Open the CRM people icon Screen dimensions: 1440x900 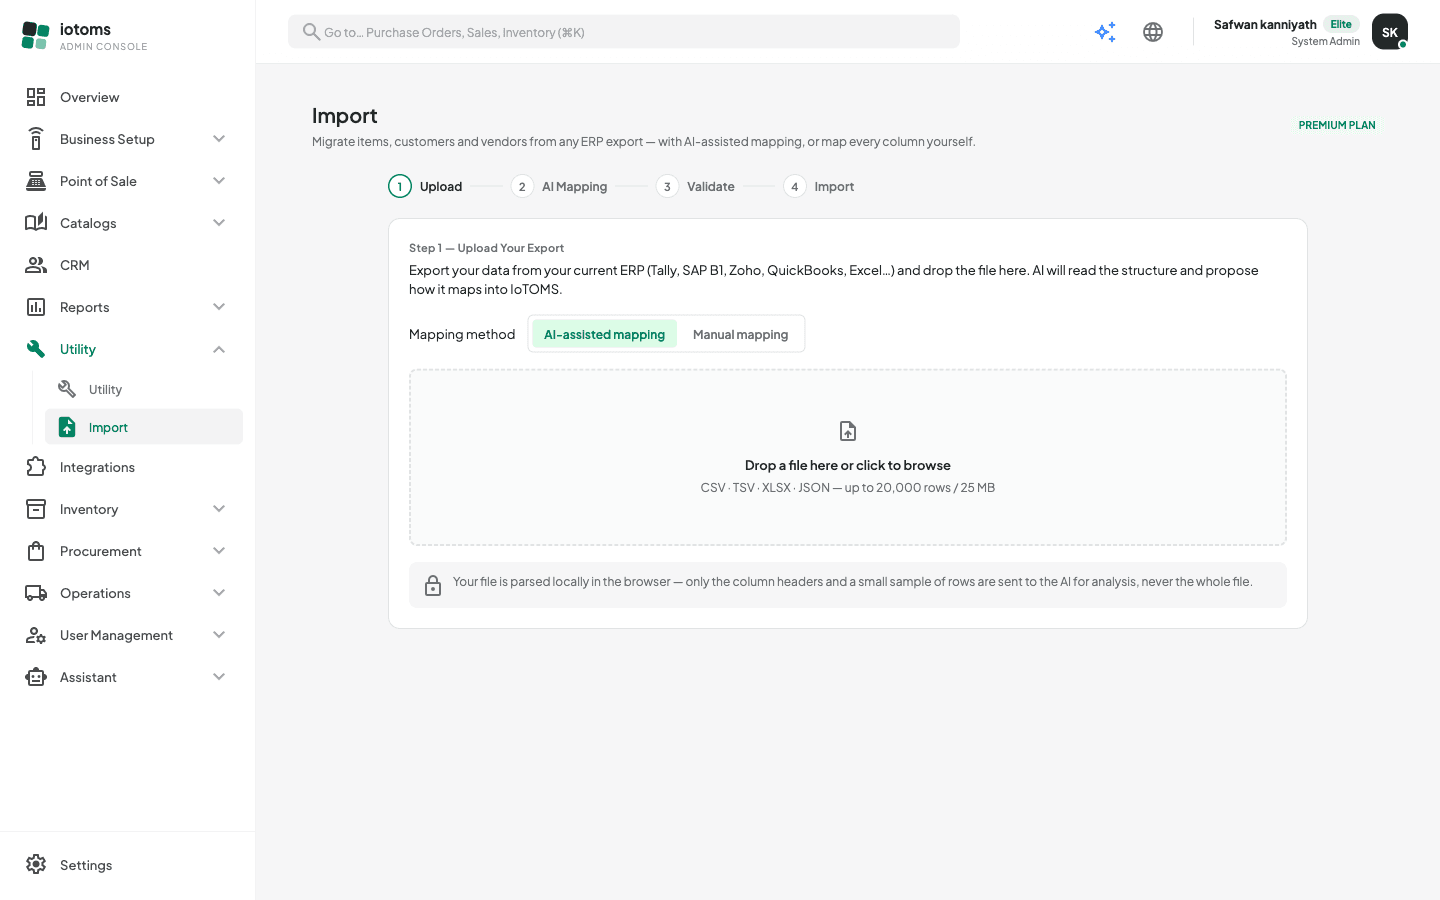(36, 265)
